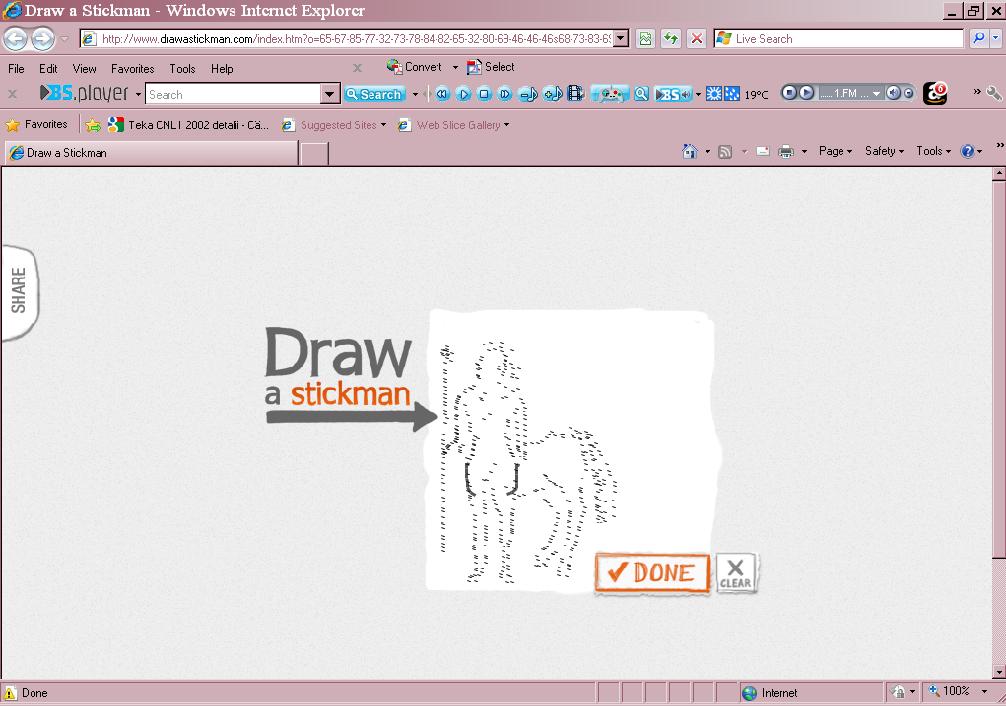The image size is (1006, 706).
Task: Click the browser Forward arrow button
Action: coord(43,39)
